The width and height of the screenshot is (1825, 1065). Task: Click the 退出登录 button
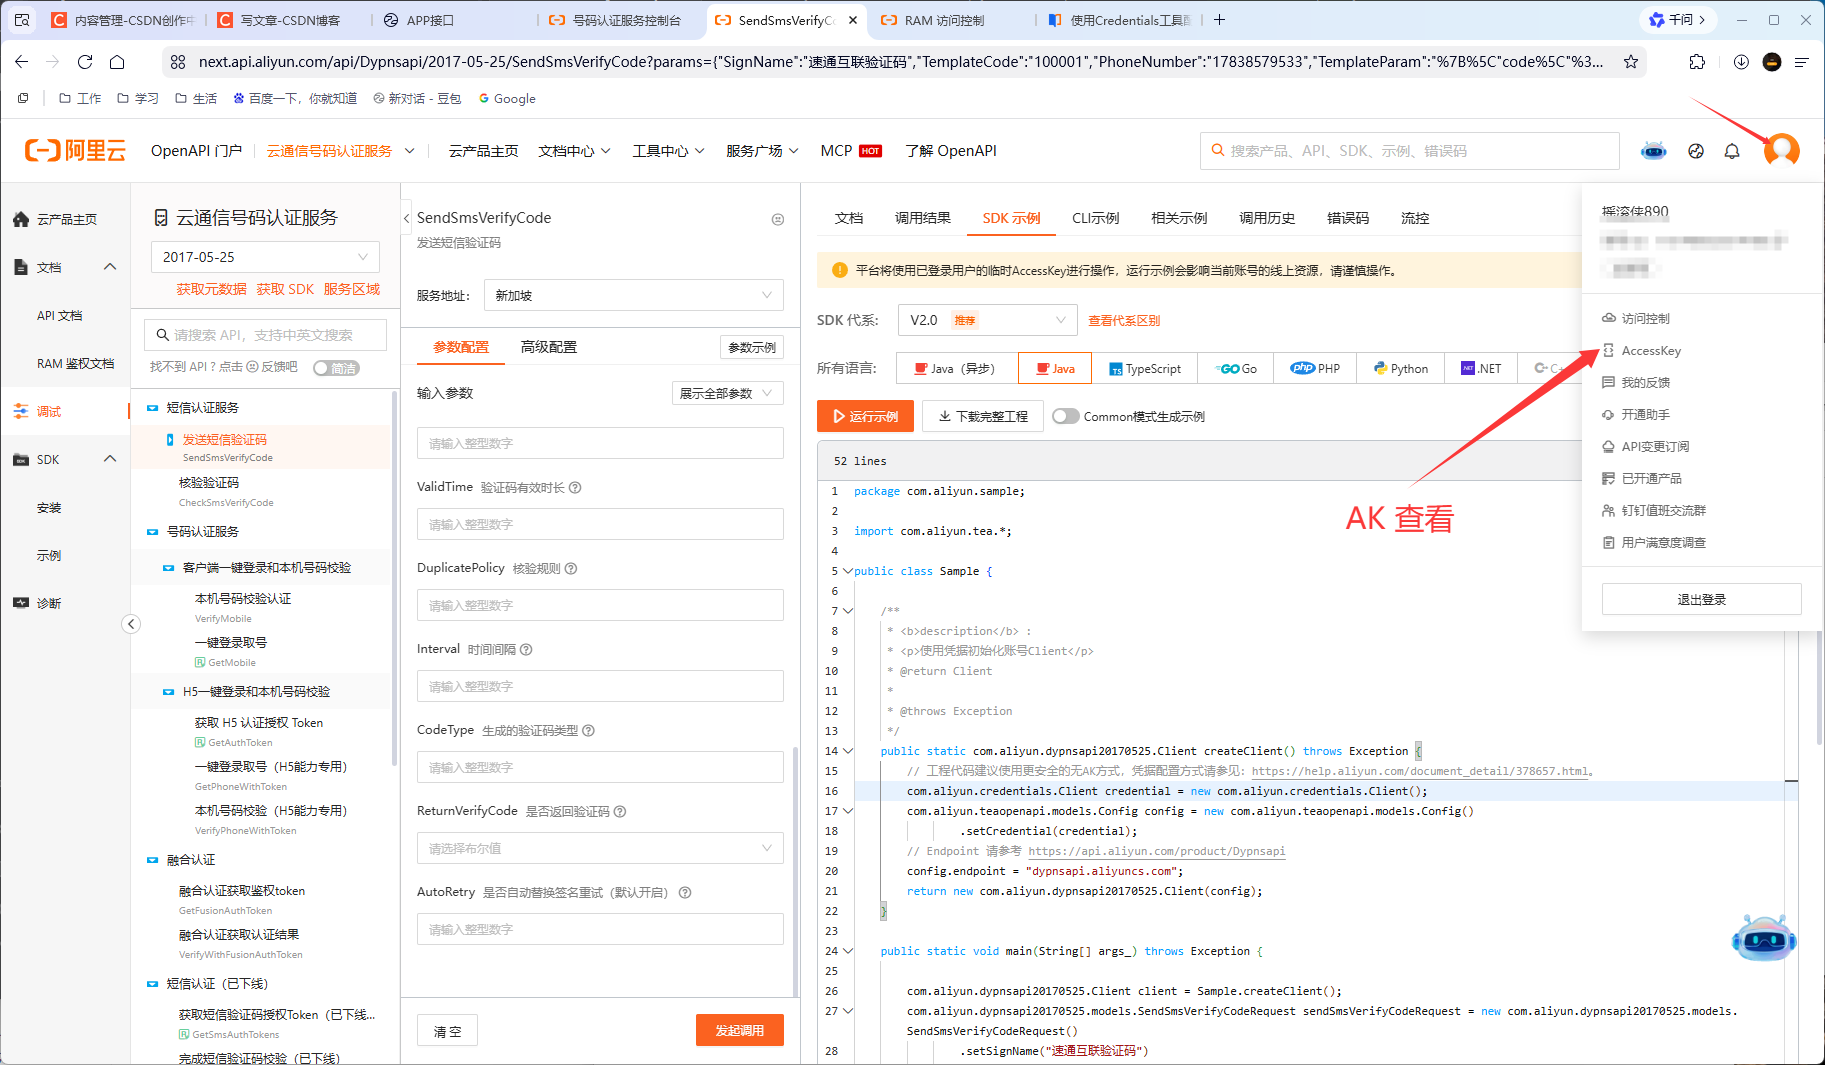(1701, 599)
